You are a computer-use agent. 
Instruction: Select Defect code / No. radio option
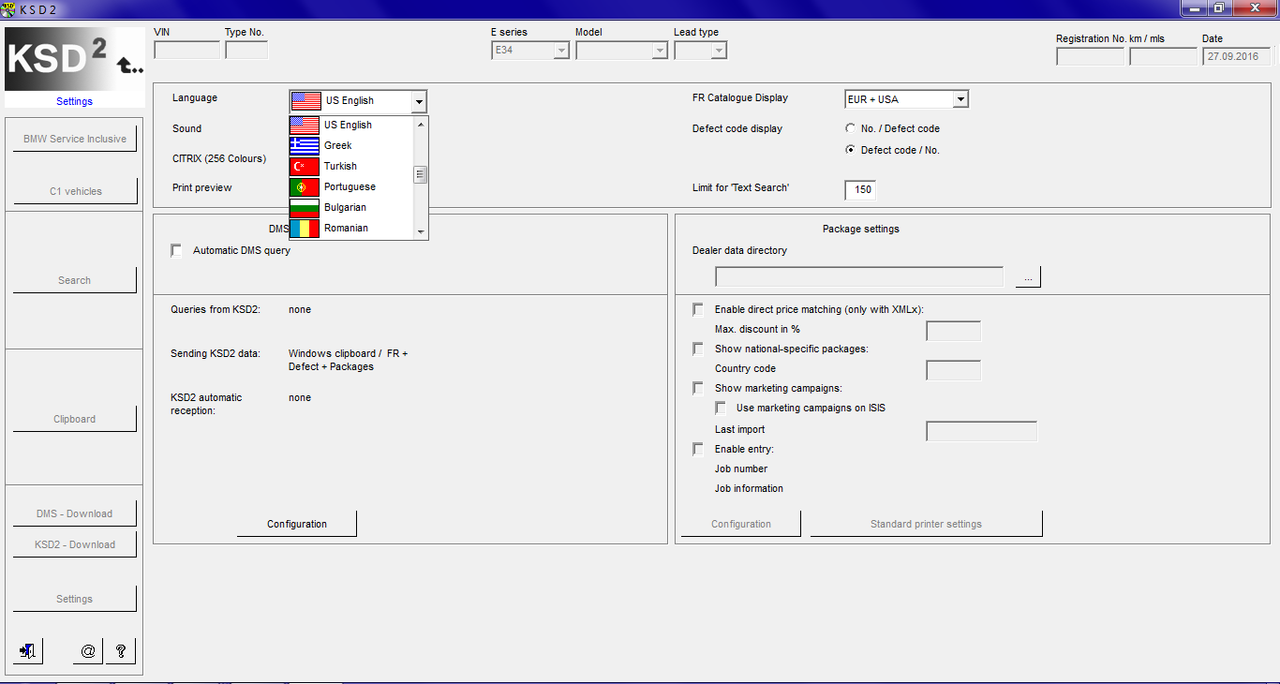pyautogui.click(x=850, y=150)
